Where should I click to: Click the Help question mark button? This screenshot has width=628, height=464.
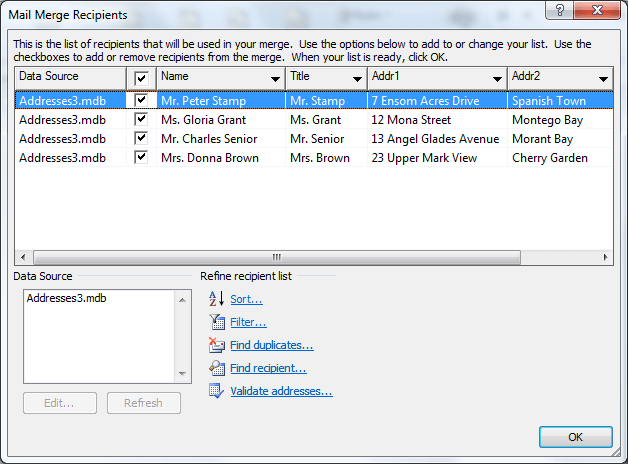[560, 10]
